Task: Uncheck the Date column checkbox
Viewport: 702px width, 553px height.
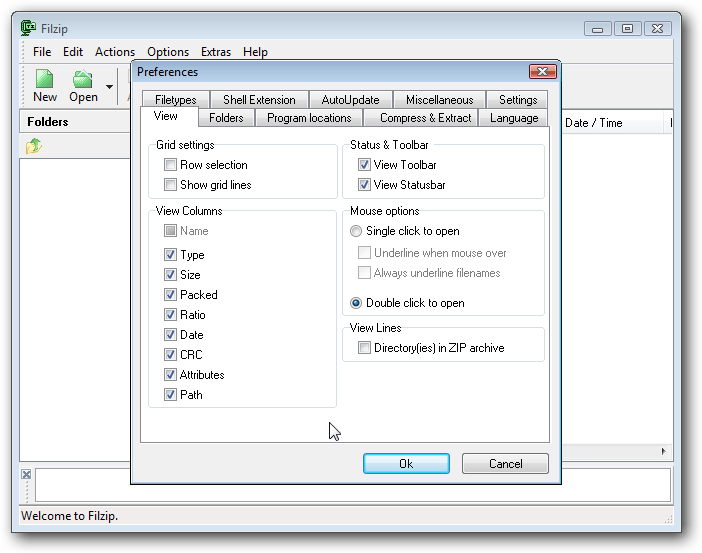Action: [170, 334]
